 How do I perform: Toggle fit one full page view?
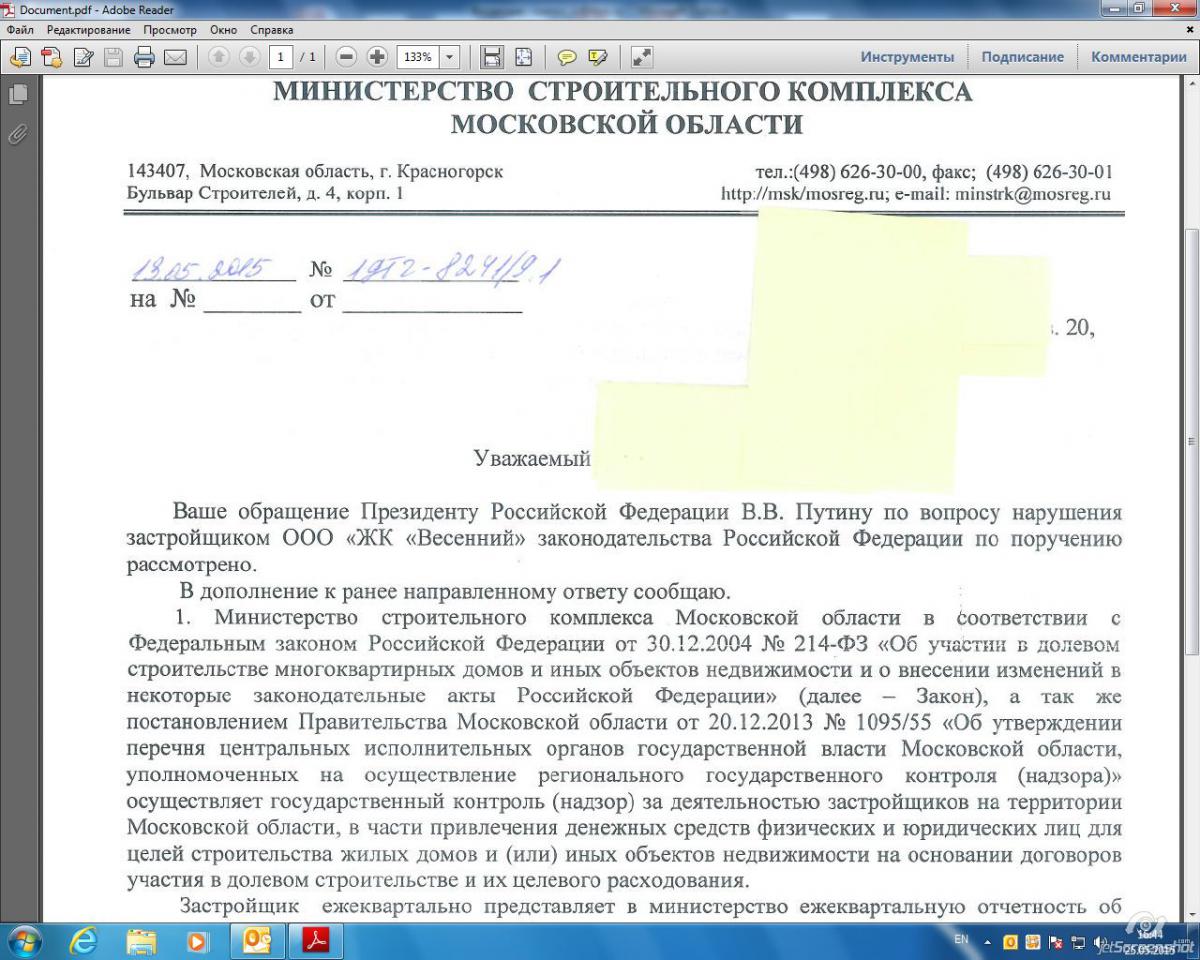point(523,57)
